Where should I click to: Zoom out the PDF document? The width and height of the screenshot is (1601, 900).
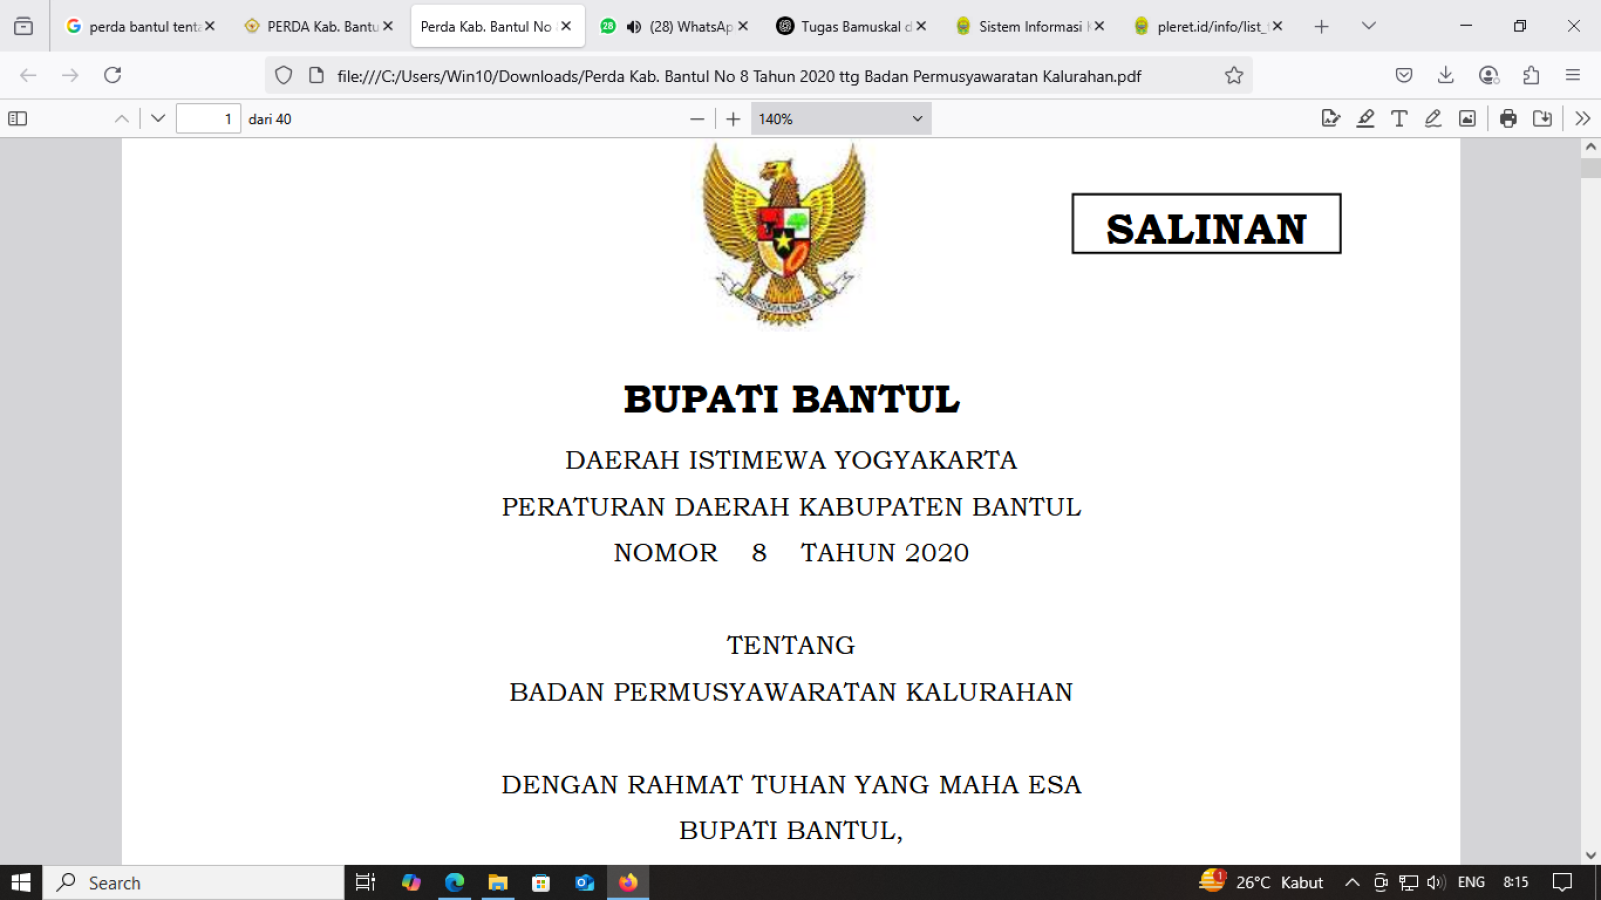(697, 119)
